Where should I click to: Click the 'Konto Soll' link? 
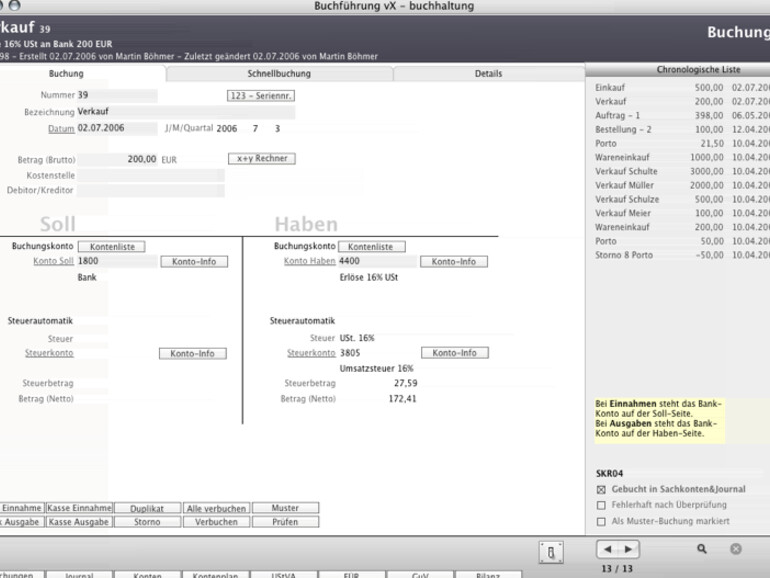coord(53,261)
